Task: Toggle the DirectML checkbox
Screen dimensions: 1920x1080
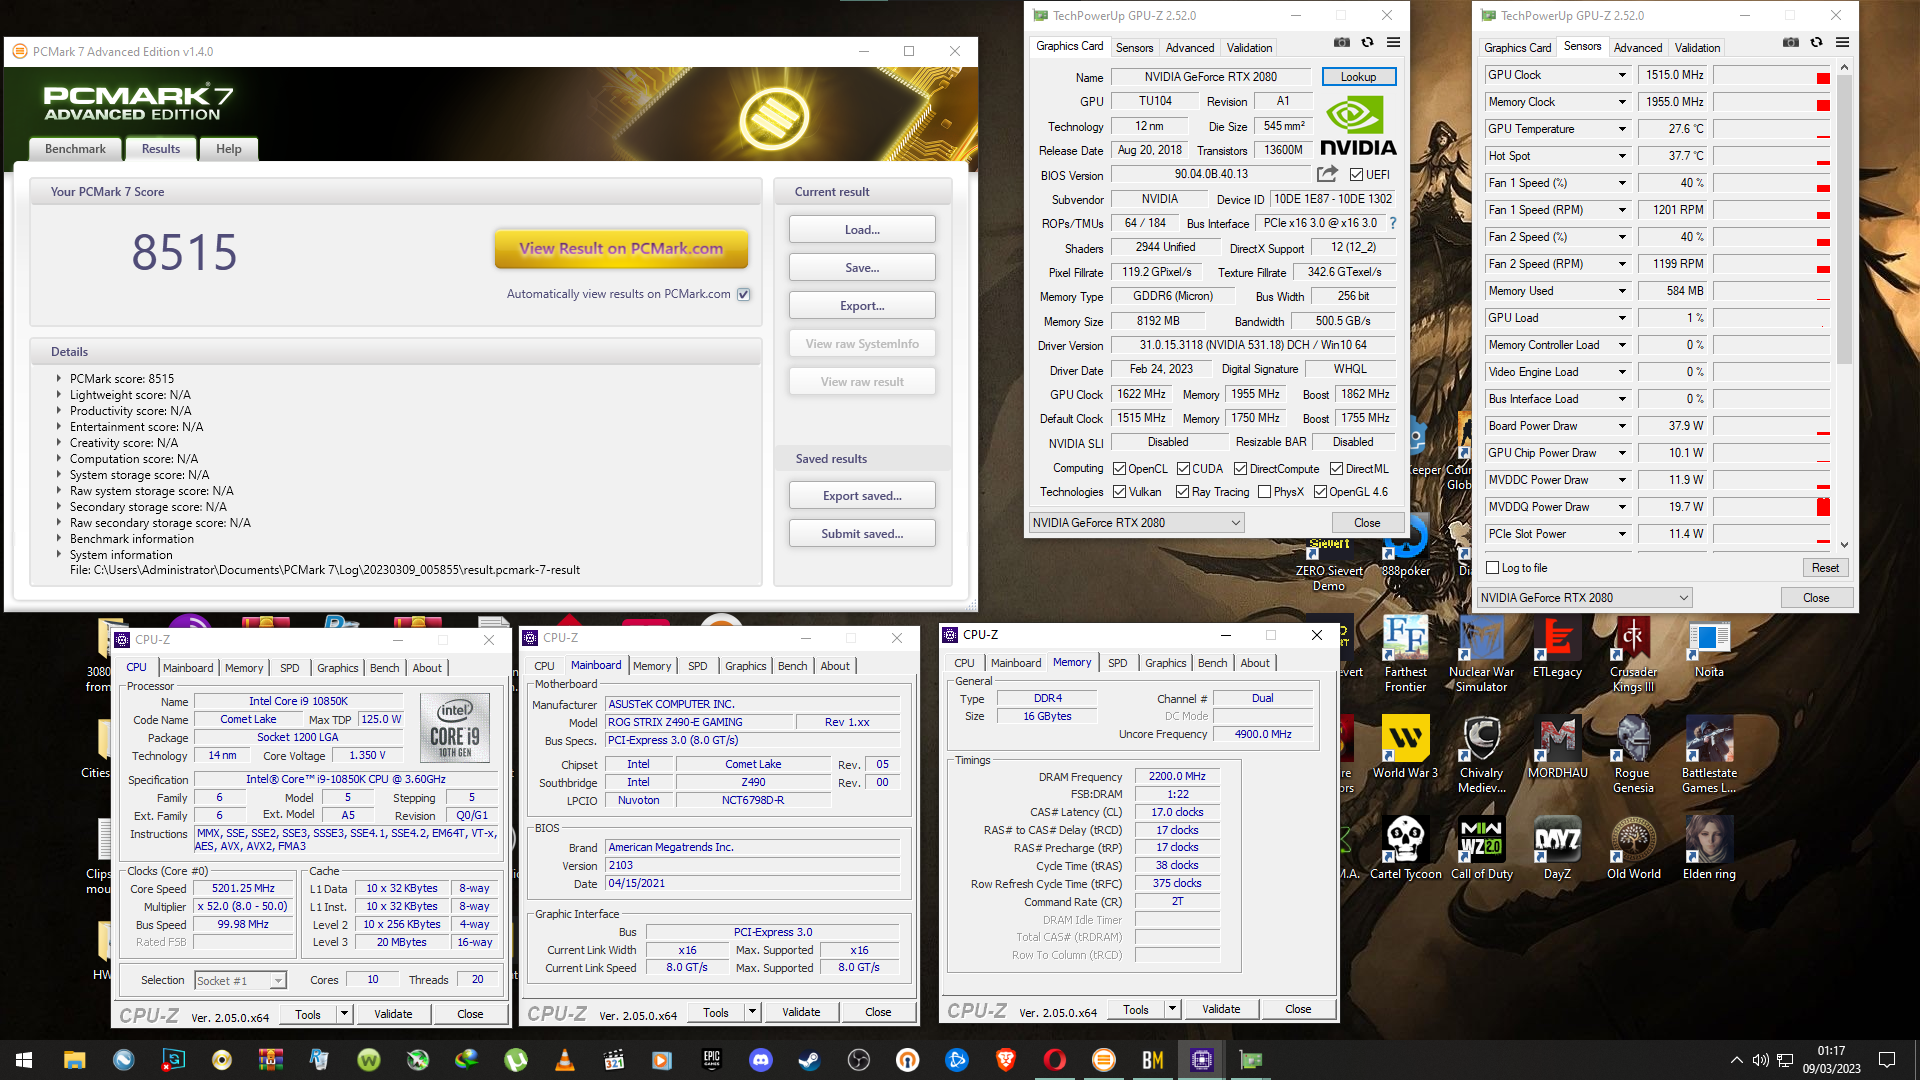Action: pyautogui.click(x=1336, y=468)
